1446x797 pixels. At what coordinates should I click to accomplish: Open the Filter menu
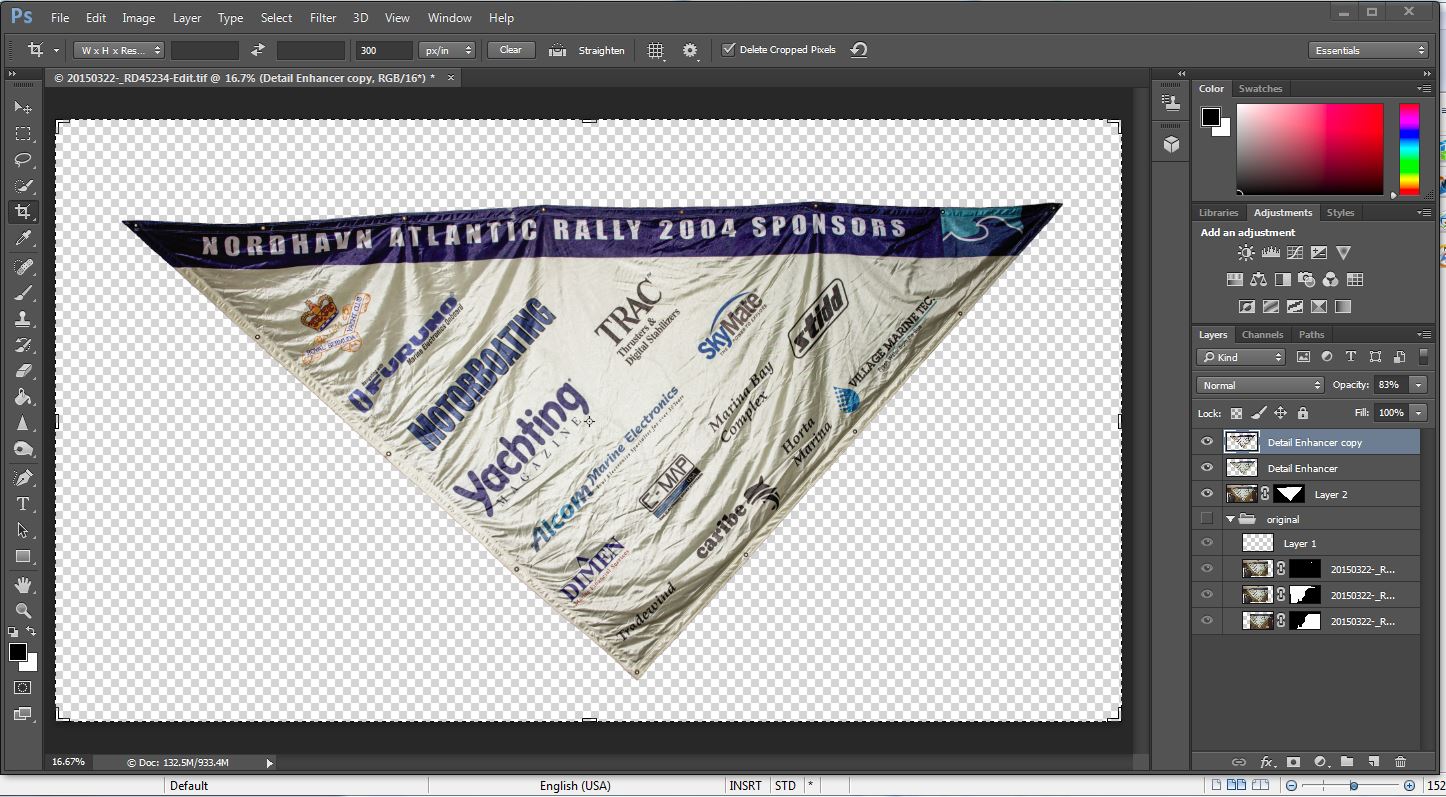pos(323,18)
